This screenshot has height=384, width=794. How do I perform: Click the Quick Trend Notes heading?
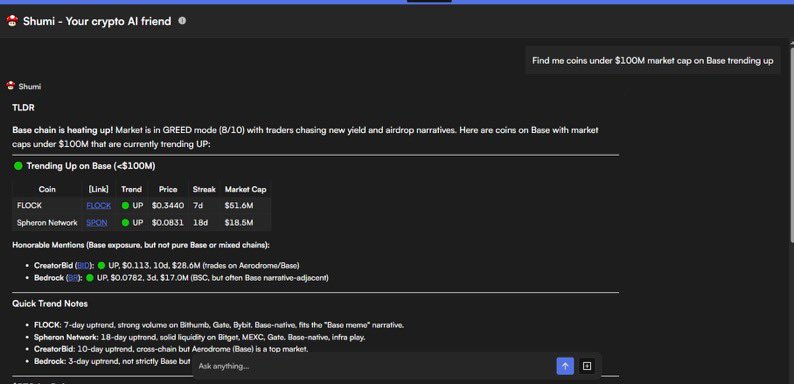[x=50, y=303]
